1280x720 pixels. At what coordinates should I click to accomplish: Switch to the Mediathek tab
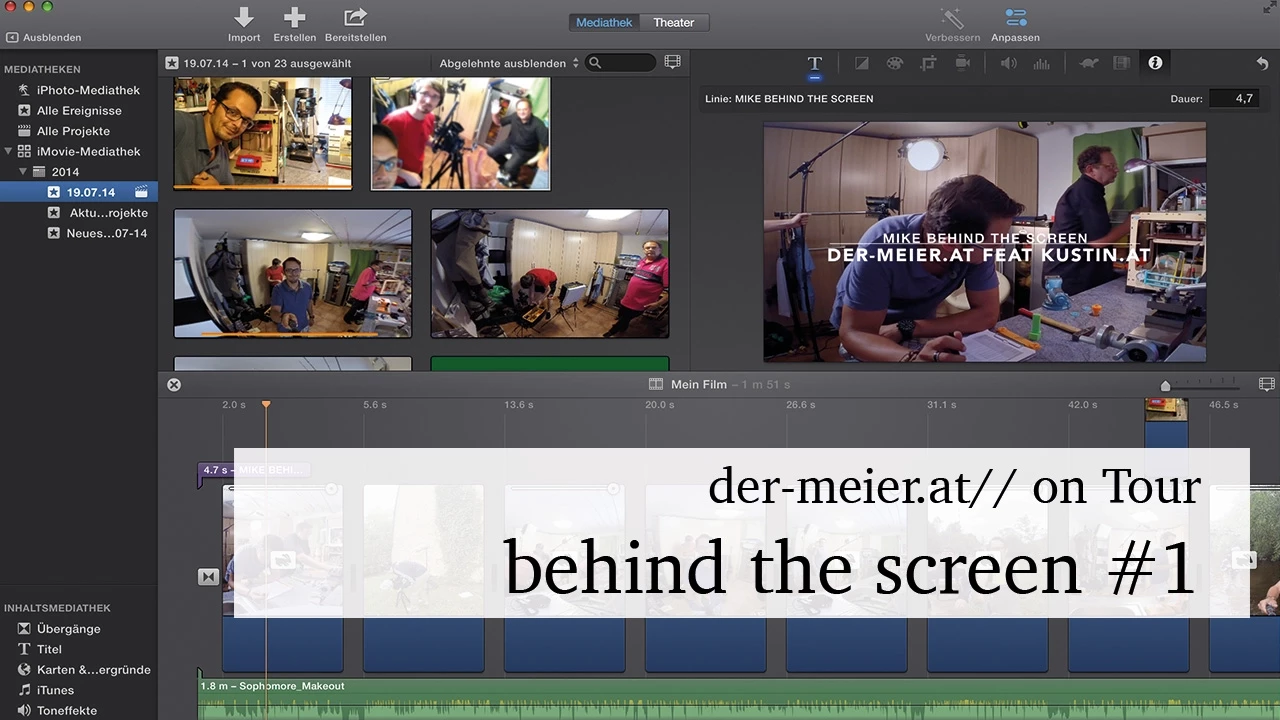[604, 22]
